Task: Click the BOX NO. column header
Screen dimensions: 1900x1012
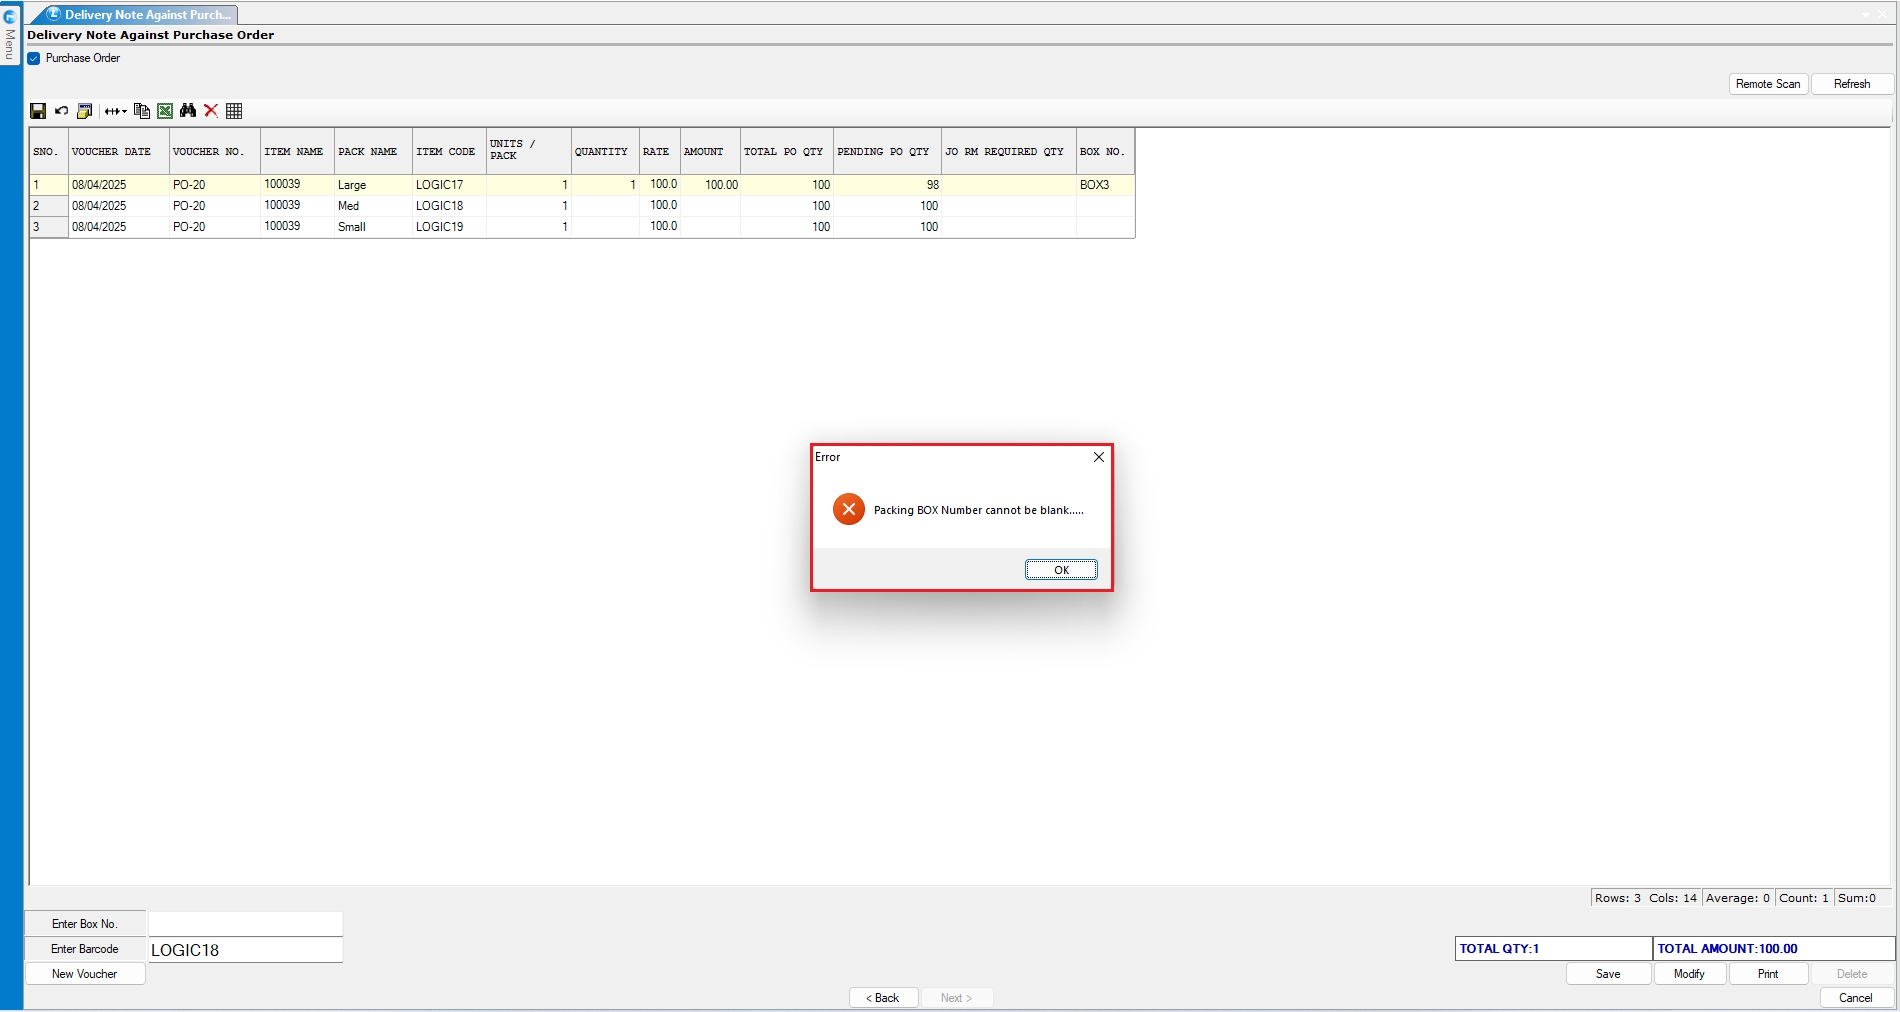Action: coord(1103,152)
